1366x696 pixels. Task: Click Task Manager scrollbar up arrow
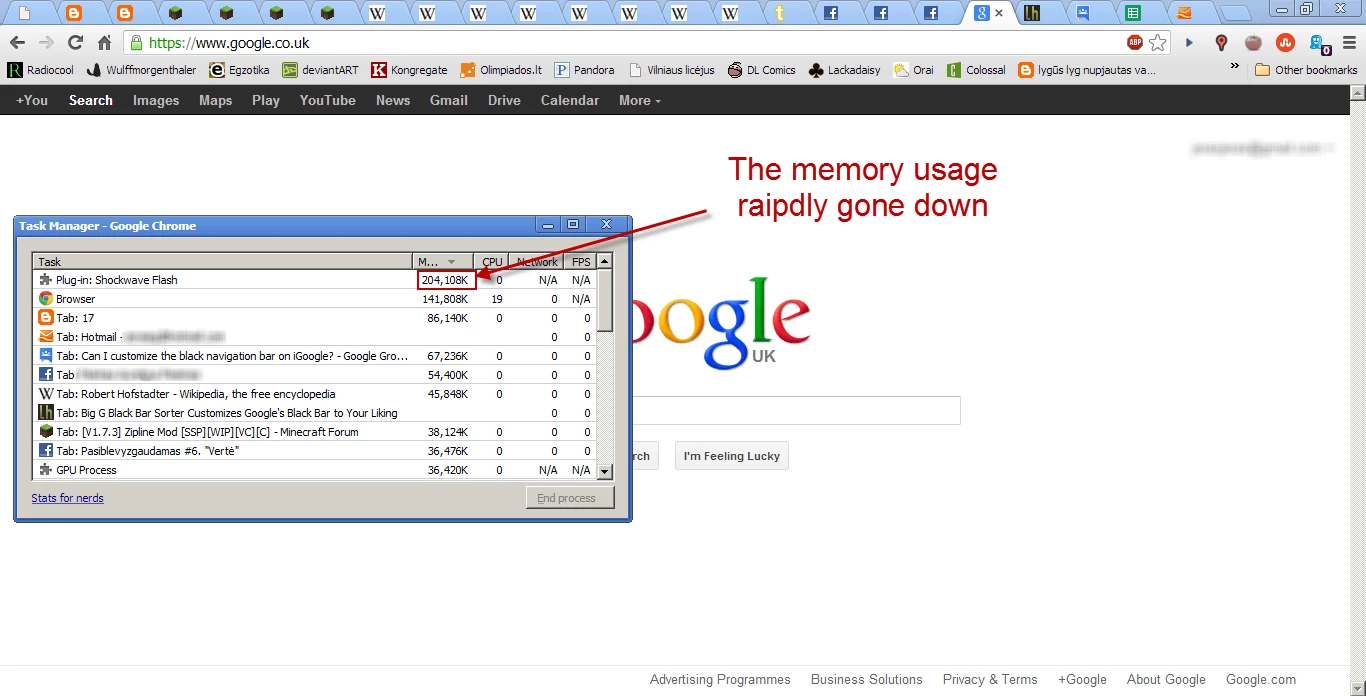604,262
